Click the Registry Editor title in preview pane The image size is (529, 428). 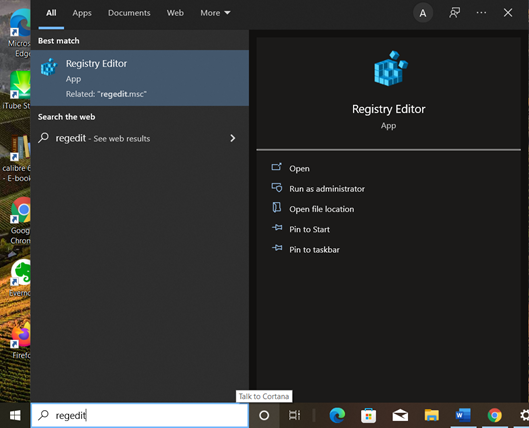[x=388, y=109]
